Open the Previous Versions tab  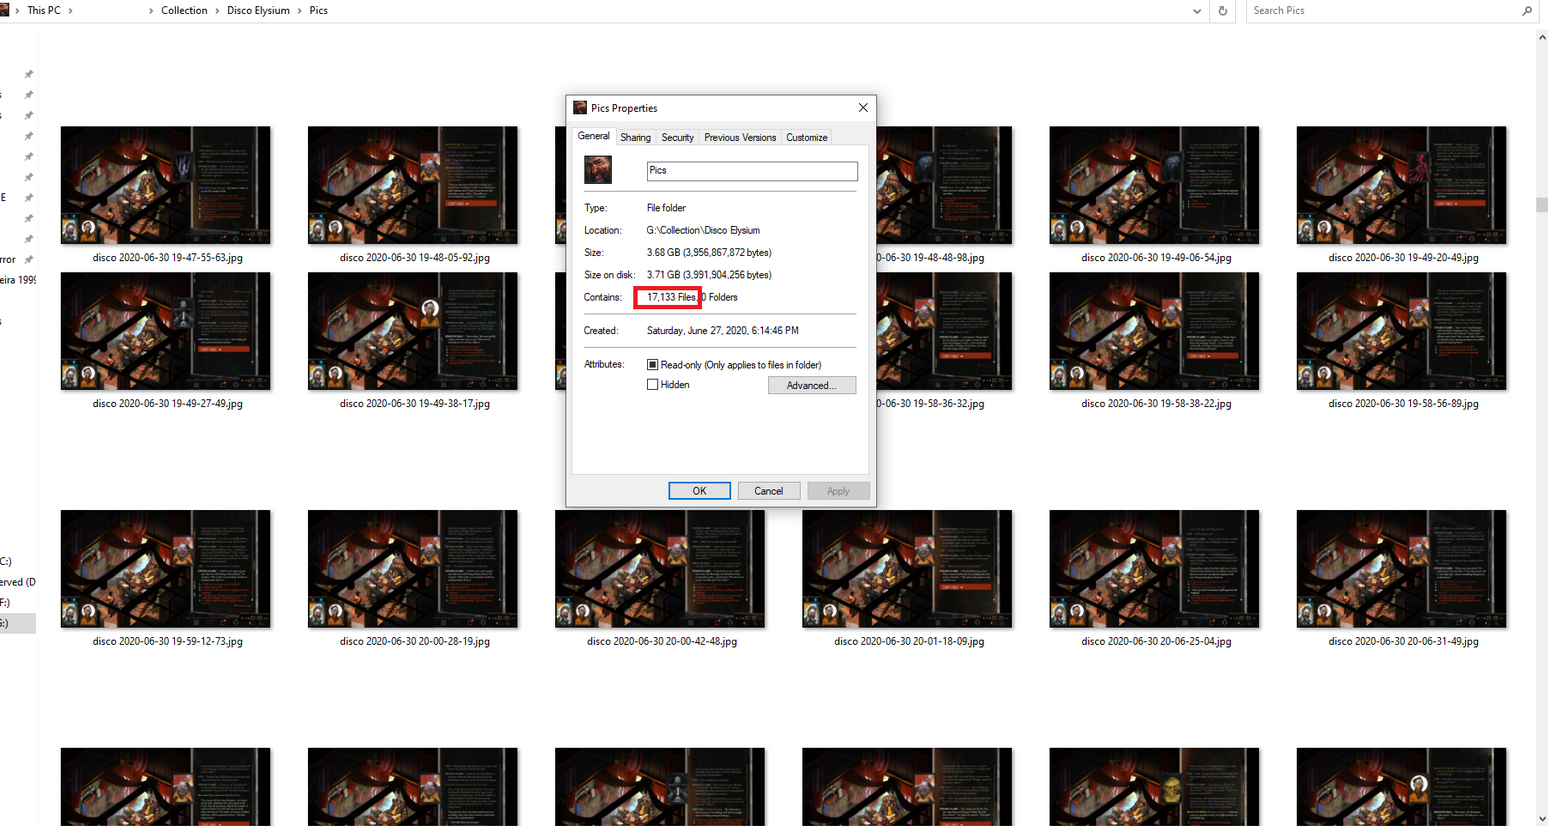pos(740,138)
